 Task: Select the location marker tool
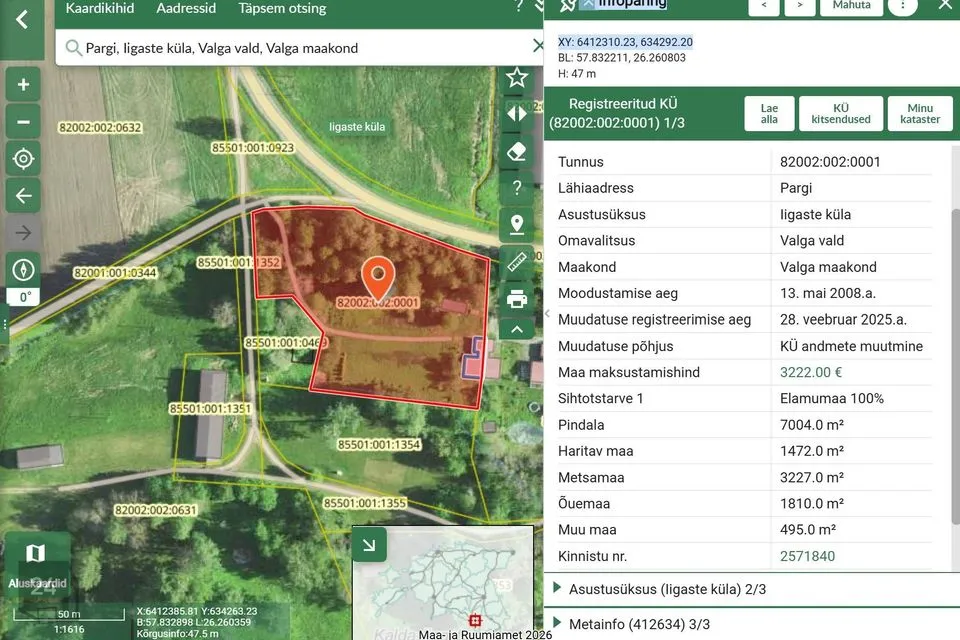pos(517,225)
